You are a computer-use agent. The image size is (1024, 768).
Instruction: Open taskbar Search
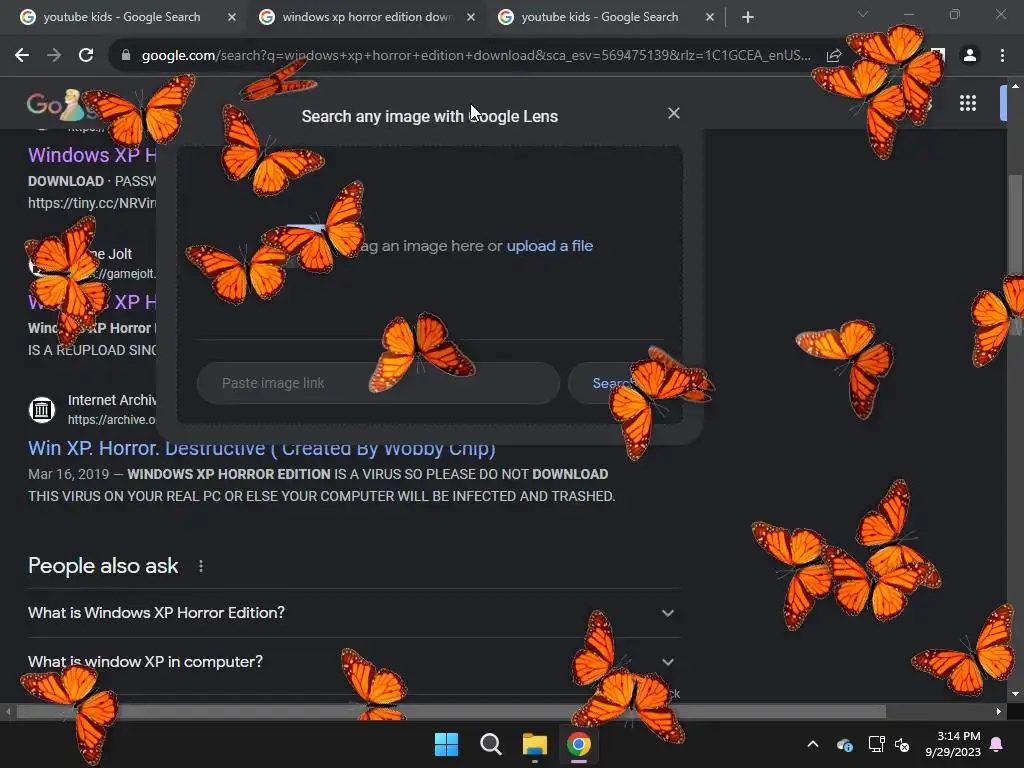(490, 744)
